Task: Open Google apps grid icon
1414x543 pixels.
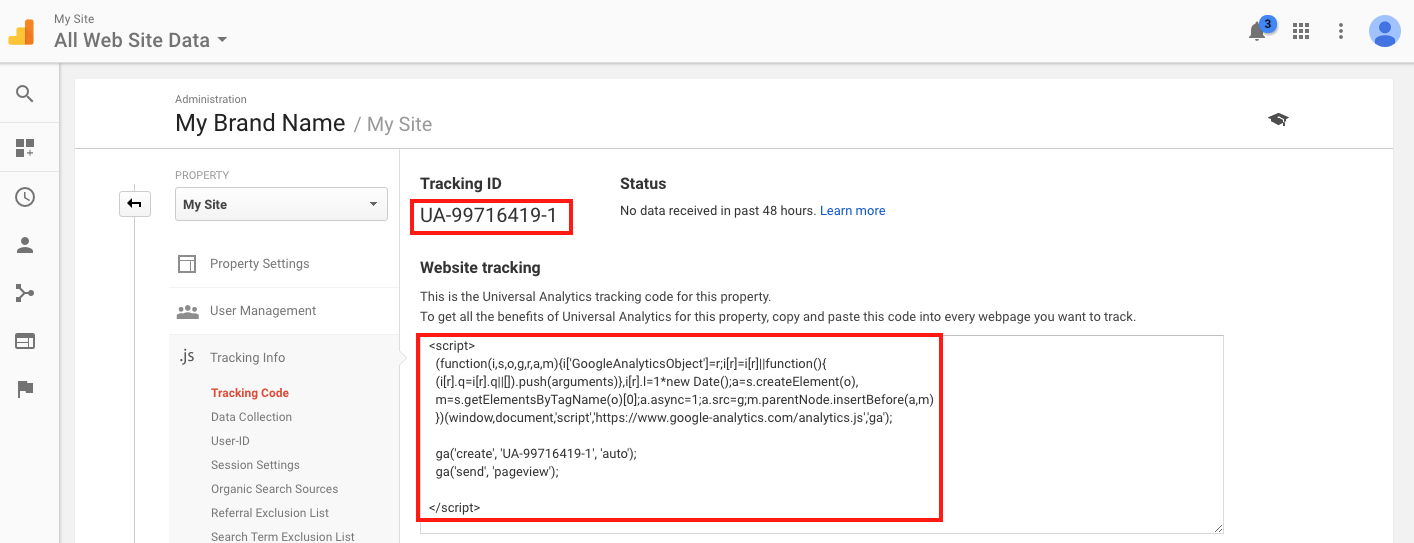Action: coord(1301,31)
